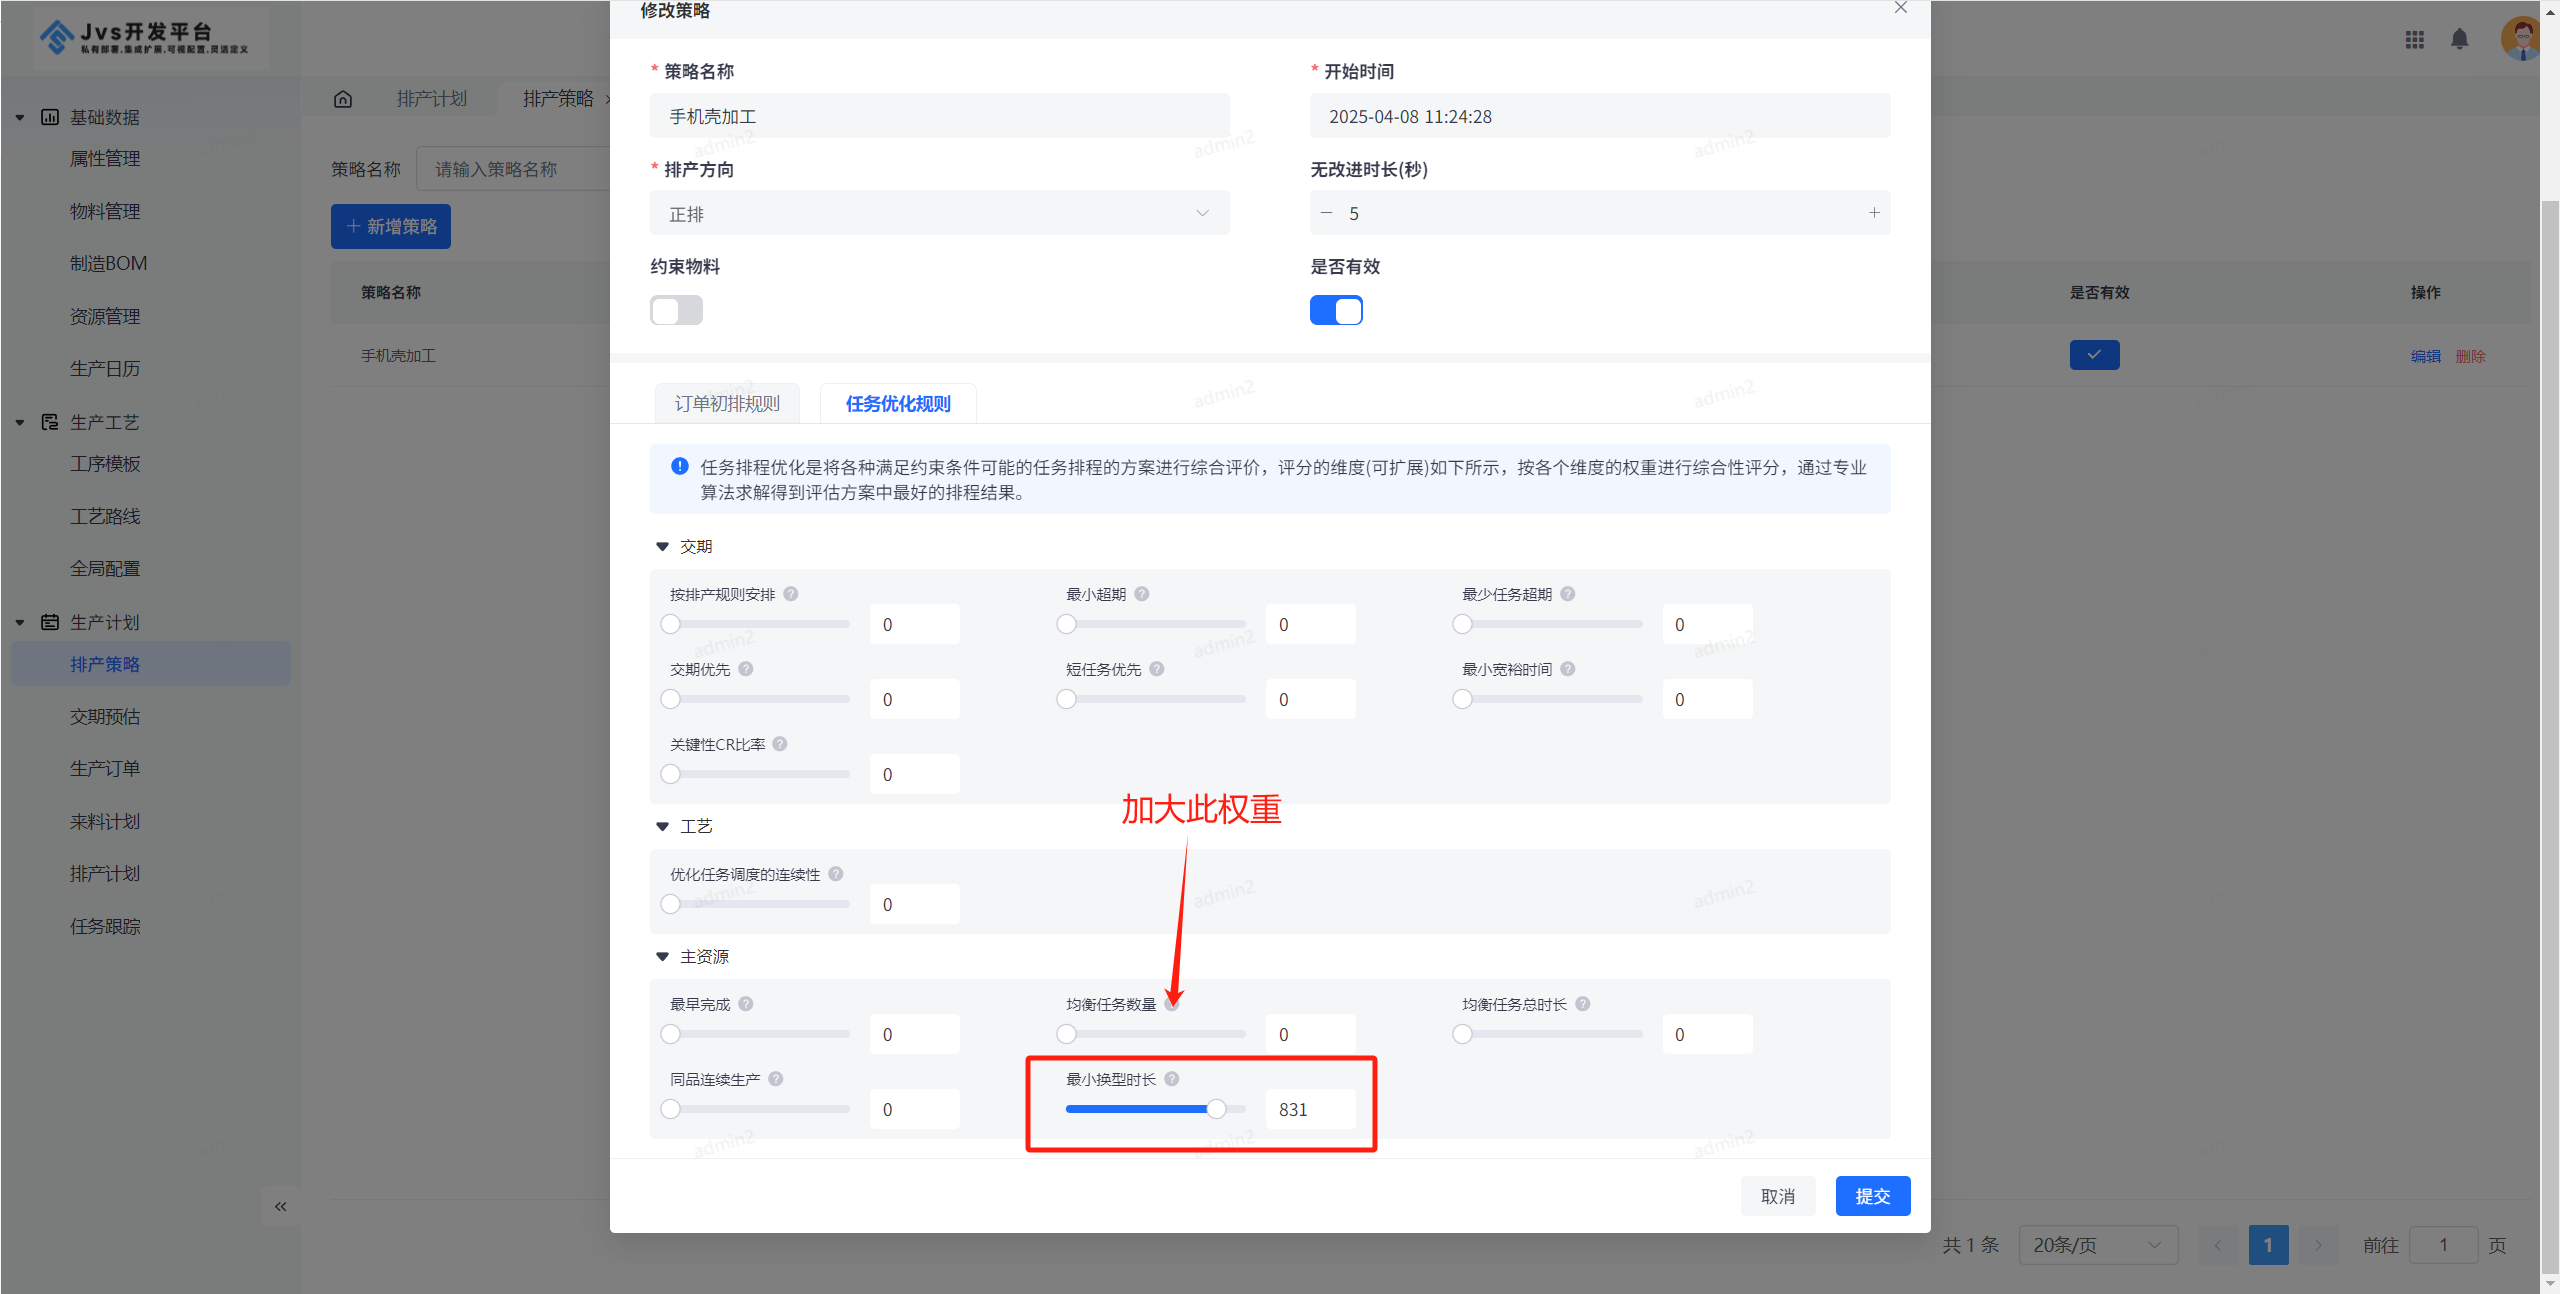Click the 删除 link in the table row
The width and height of the screenshot is (2560, 1294).
[2470, 355]
